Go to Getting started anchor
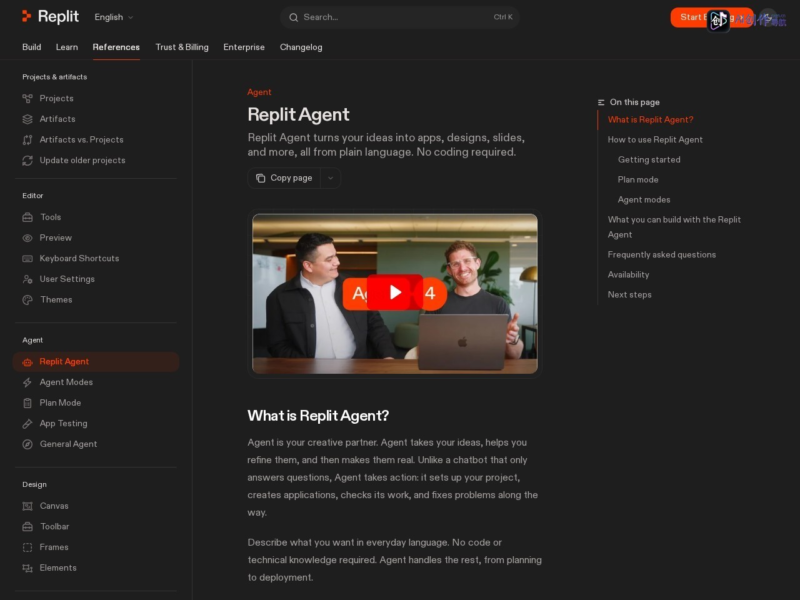This screenshot has width=800, height=600. pyautogui.click(x=648, y=160)
